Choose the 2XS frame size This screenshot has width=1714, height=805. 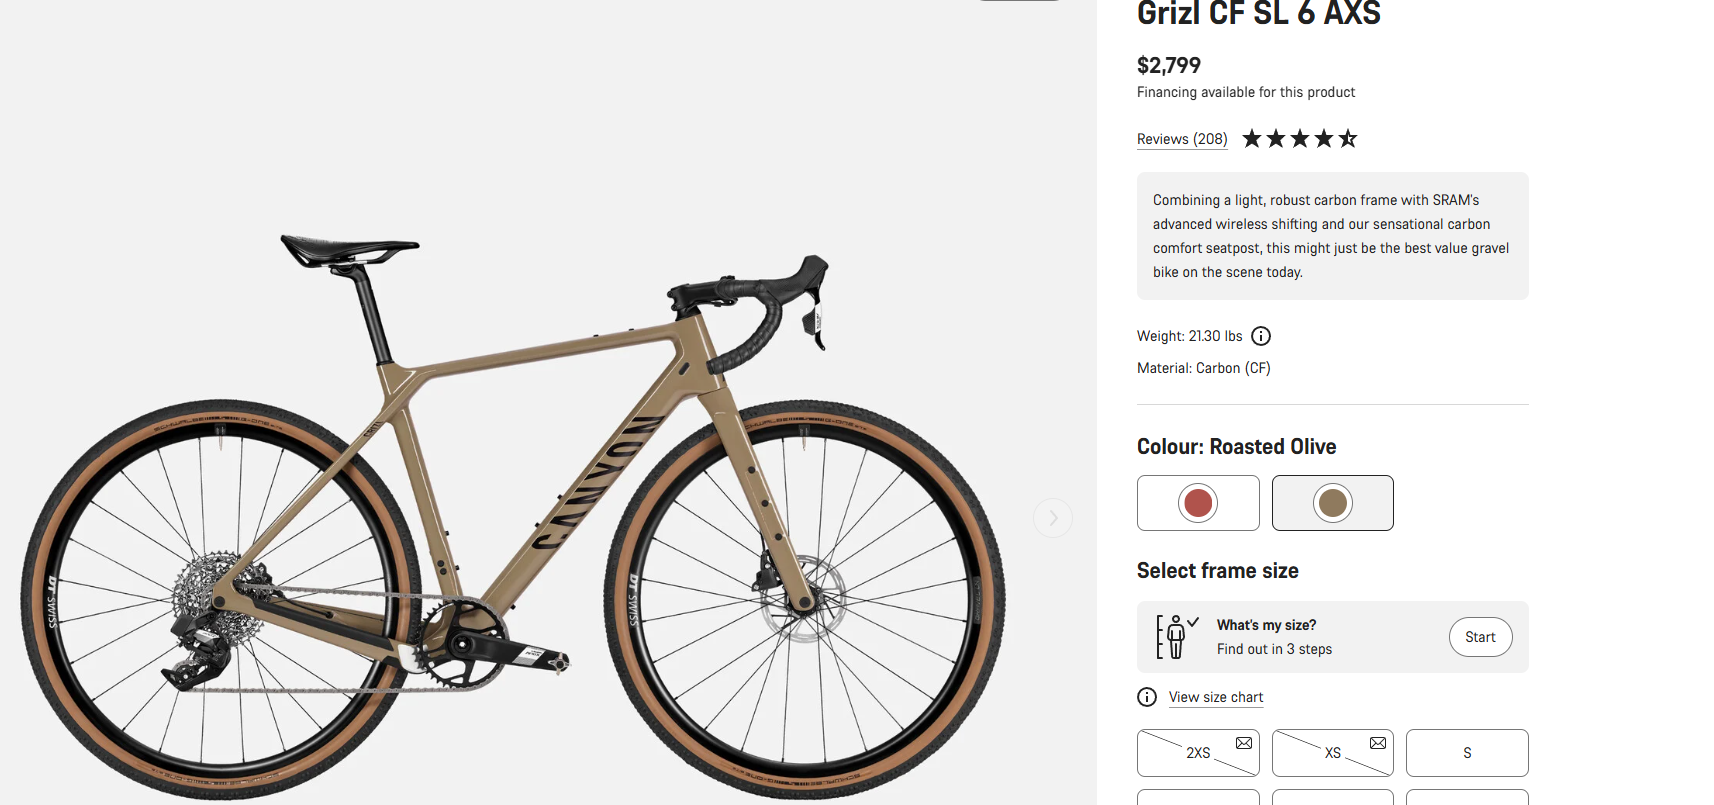[x=1198, y=753]
